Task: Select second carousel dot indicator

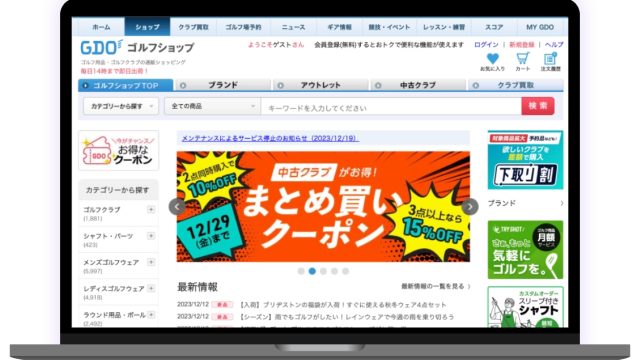Action: click(312, 271)
